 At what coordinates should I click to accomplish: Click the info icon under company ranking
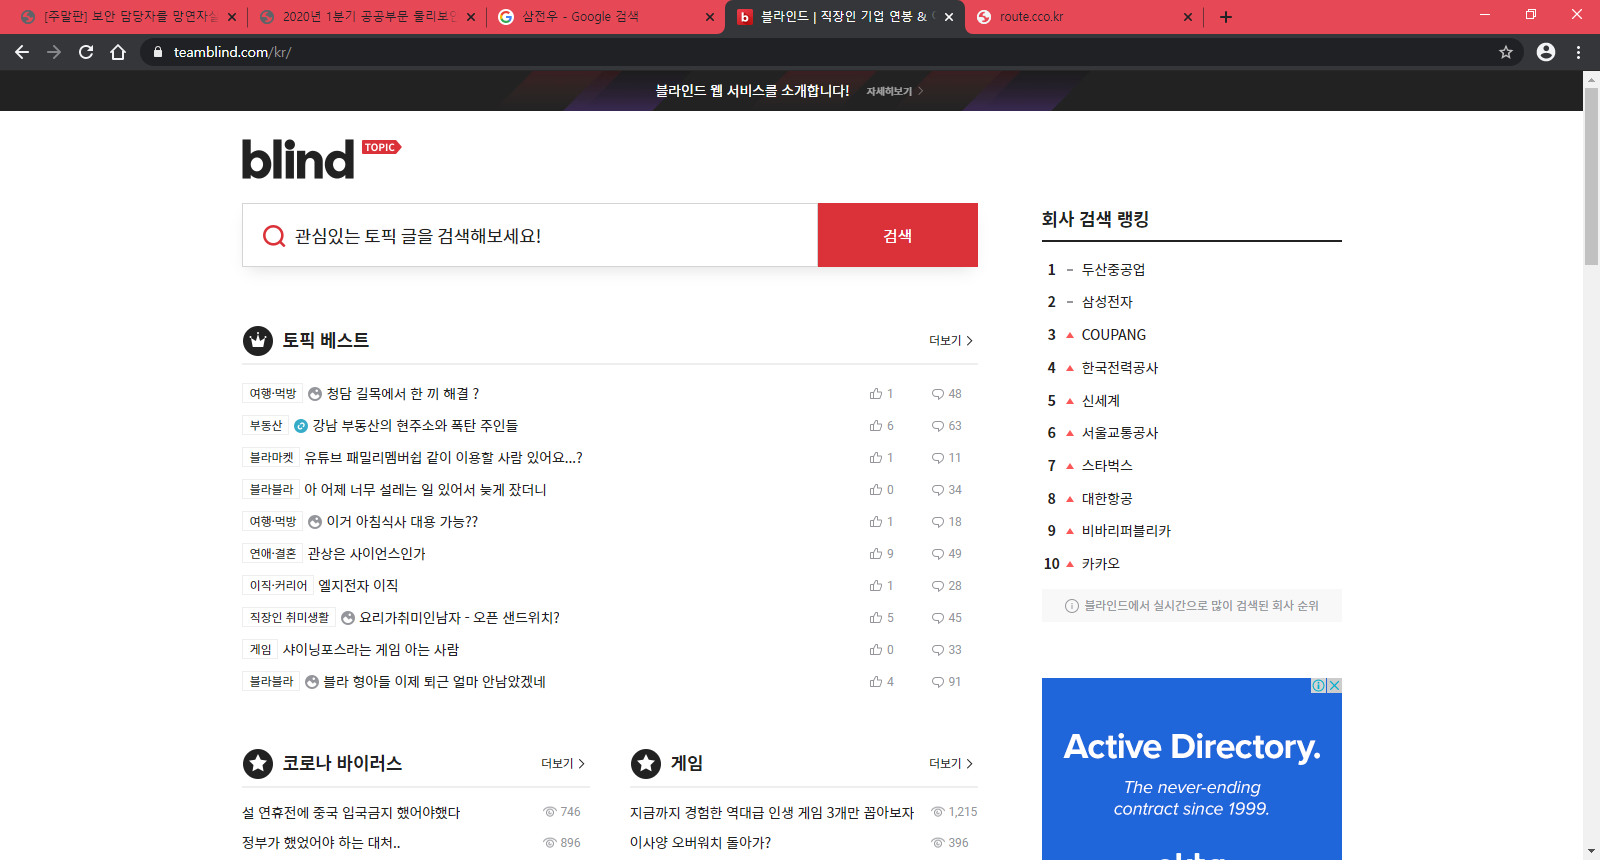[x=1072, y=606]
